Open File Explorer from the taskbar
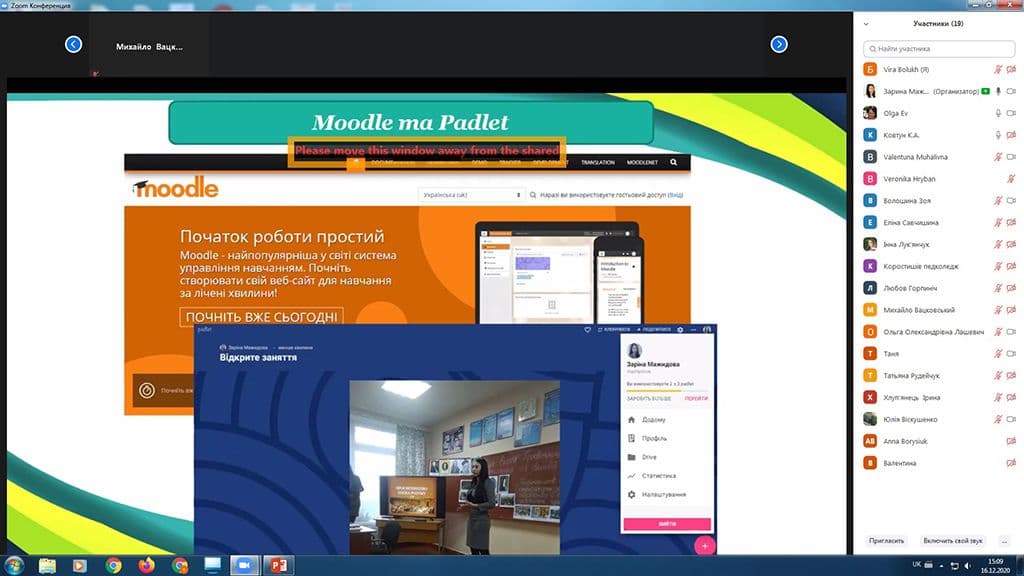Screen dimensions: 1024x576 coord(47,566)
